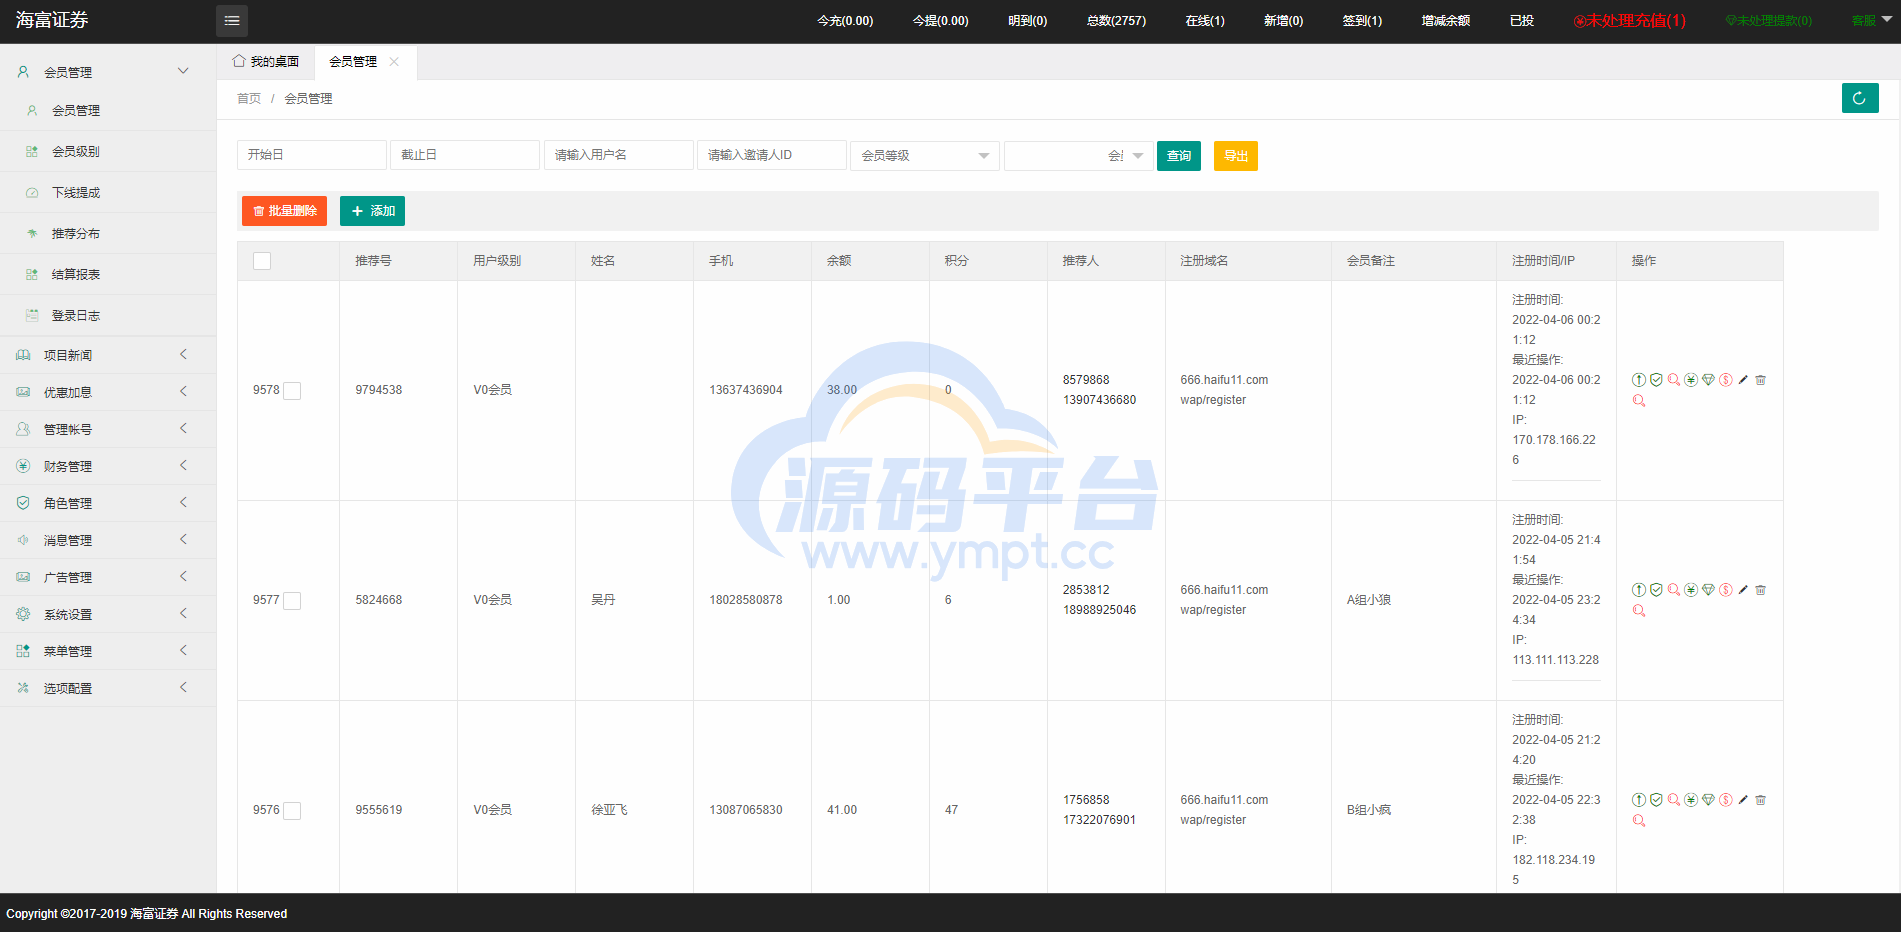The image size is (1901, 932).
Task: Click the green 添加 button
Action: (372, 211)
